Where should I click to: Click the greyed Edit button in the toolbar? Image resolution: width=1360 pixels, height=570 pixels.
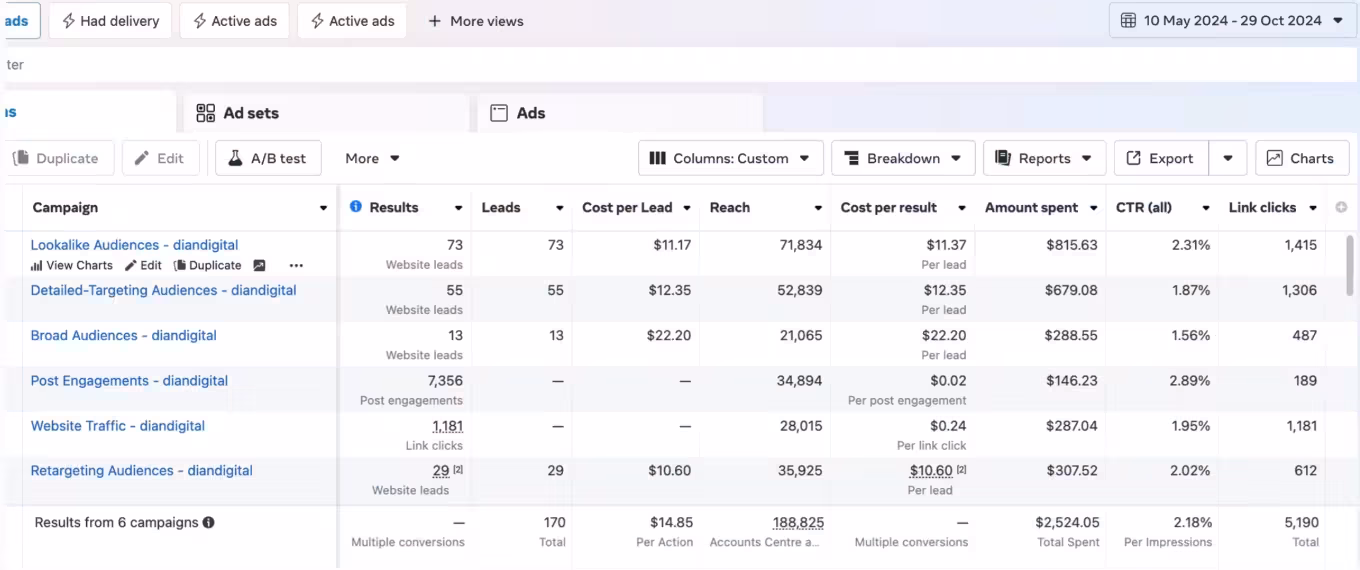(160, 158)
